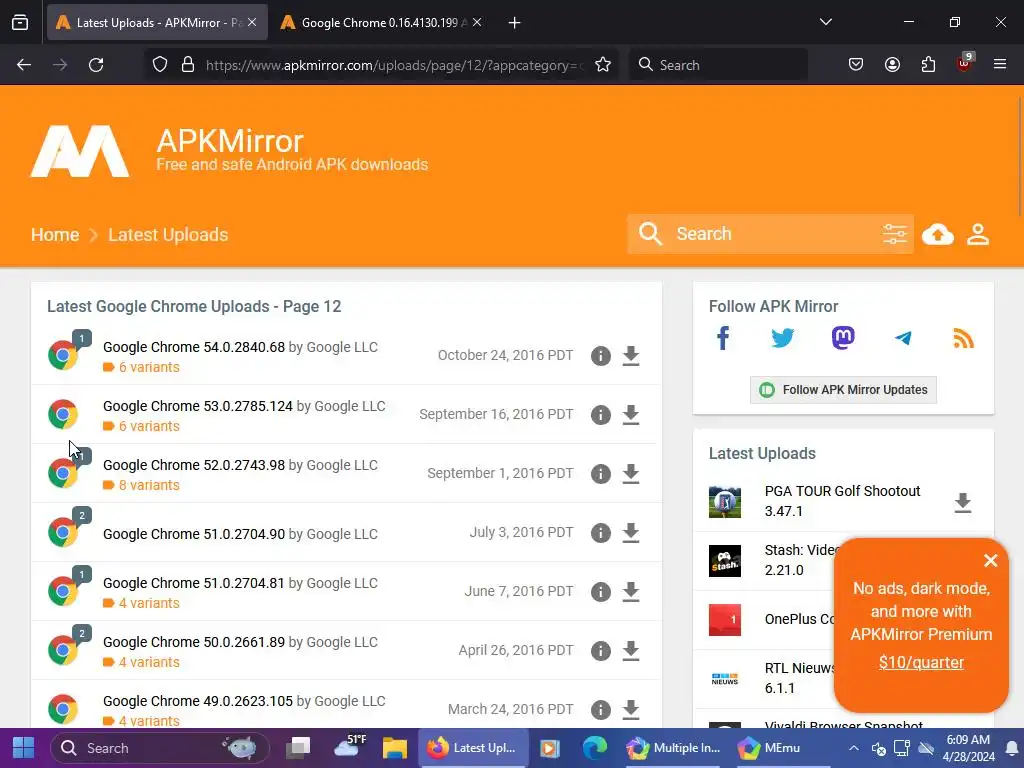Open search filter sliders icon

pyautogui.click(x=895, y=234)
